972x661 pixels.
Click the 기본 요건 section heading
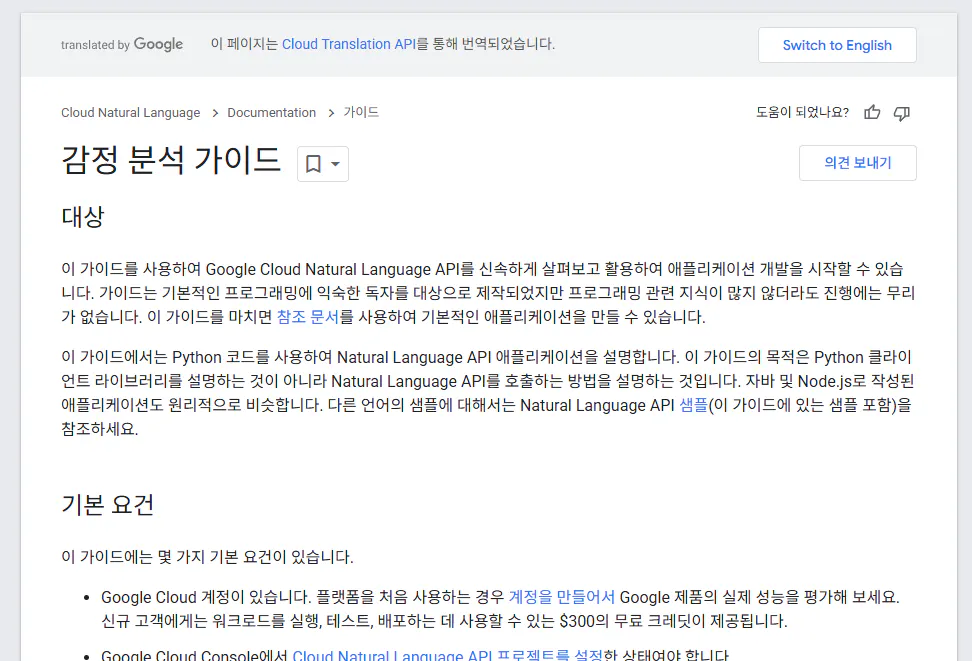point(107,505)
